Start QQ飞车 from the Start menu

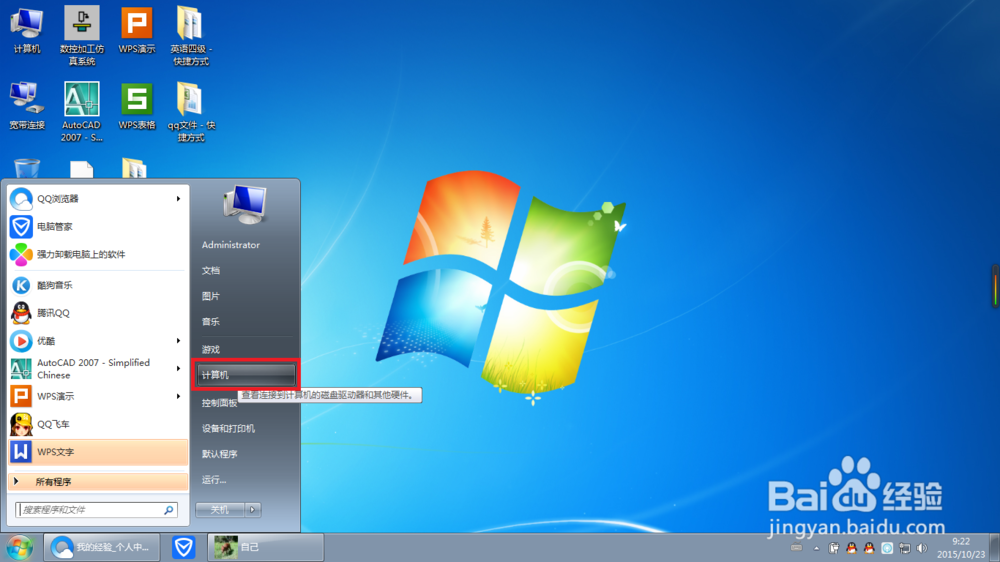(x=98, y=424)
